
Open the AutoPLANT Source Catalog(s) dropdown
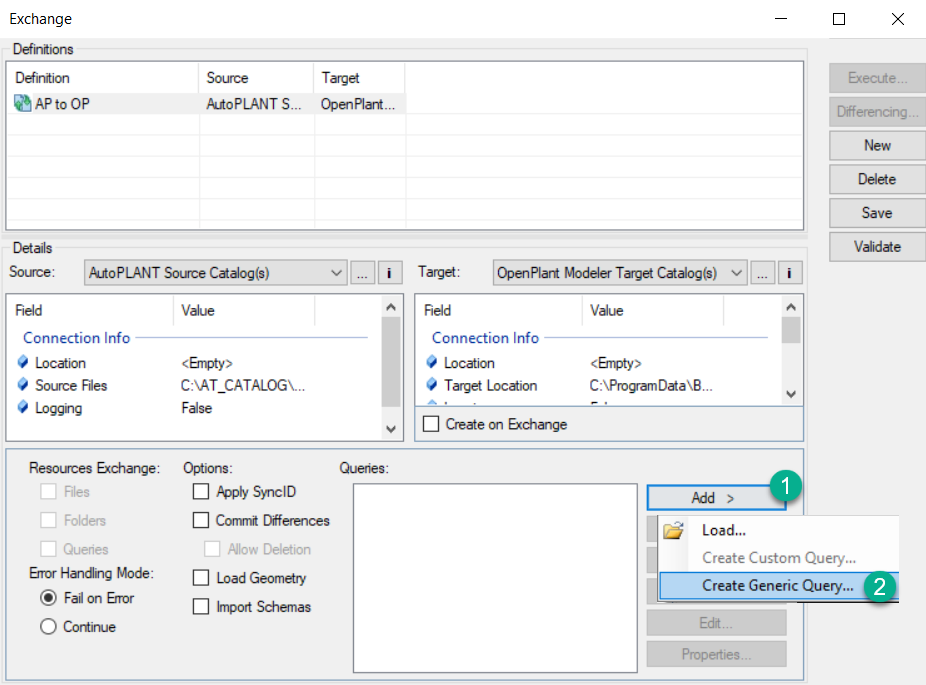[x=216, y=273]
